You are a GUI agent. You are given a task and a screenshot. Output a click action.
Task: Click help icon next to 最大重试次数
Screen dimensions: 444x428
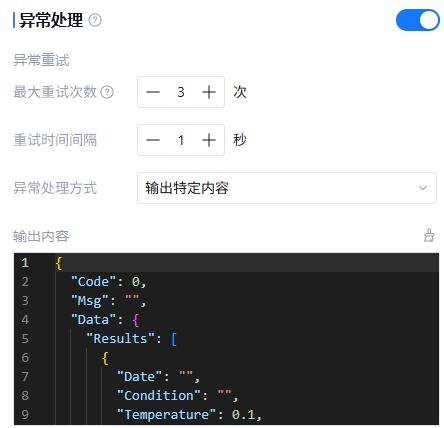pos(107,92)
